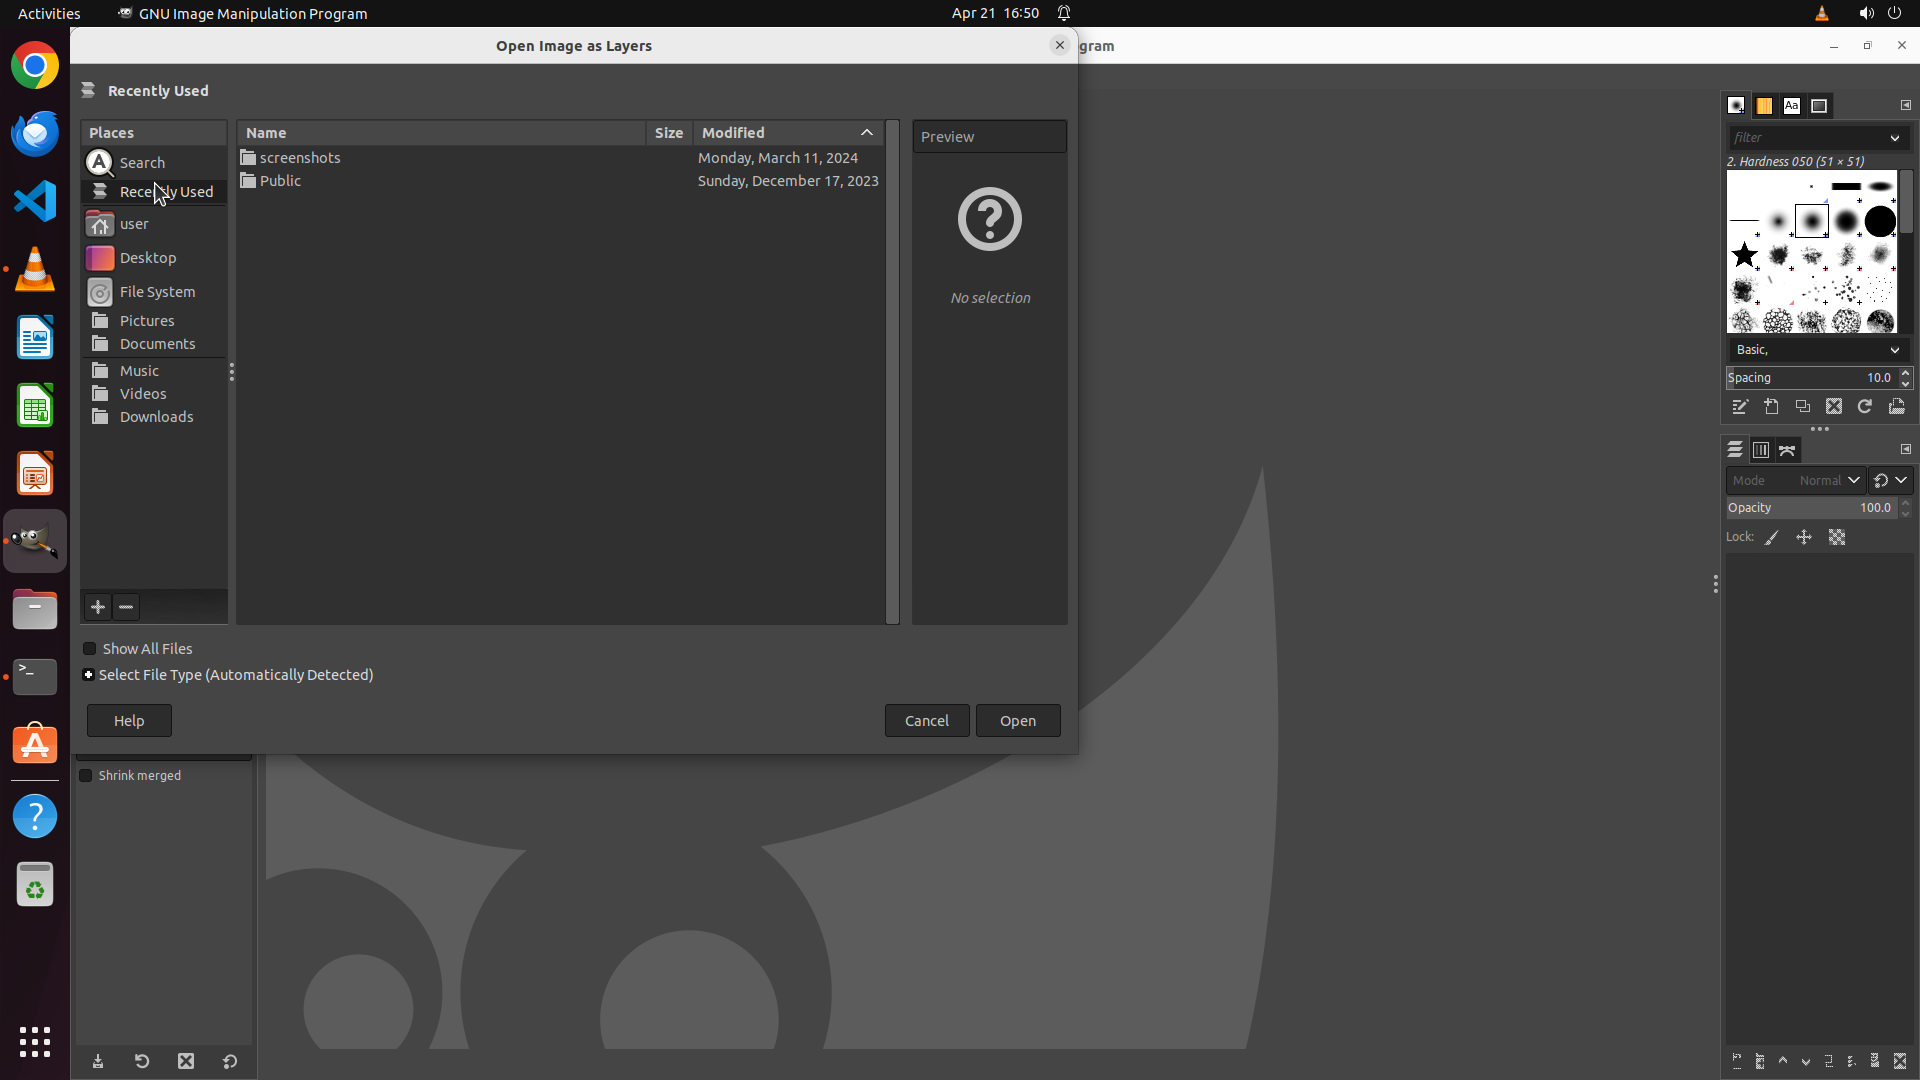Toggle the Shrink merged checkbox
1920x1080 pixels.
tap(86, 776)
